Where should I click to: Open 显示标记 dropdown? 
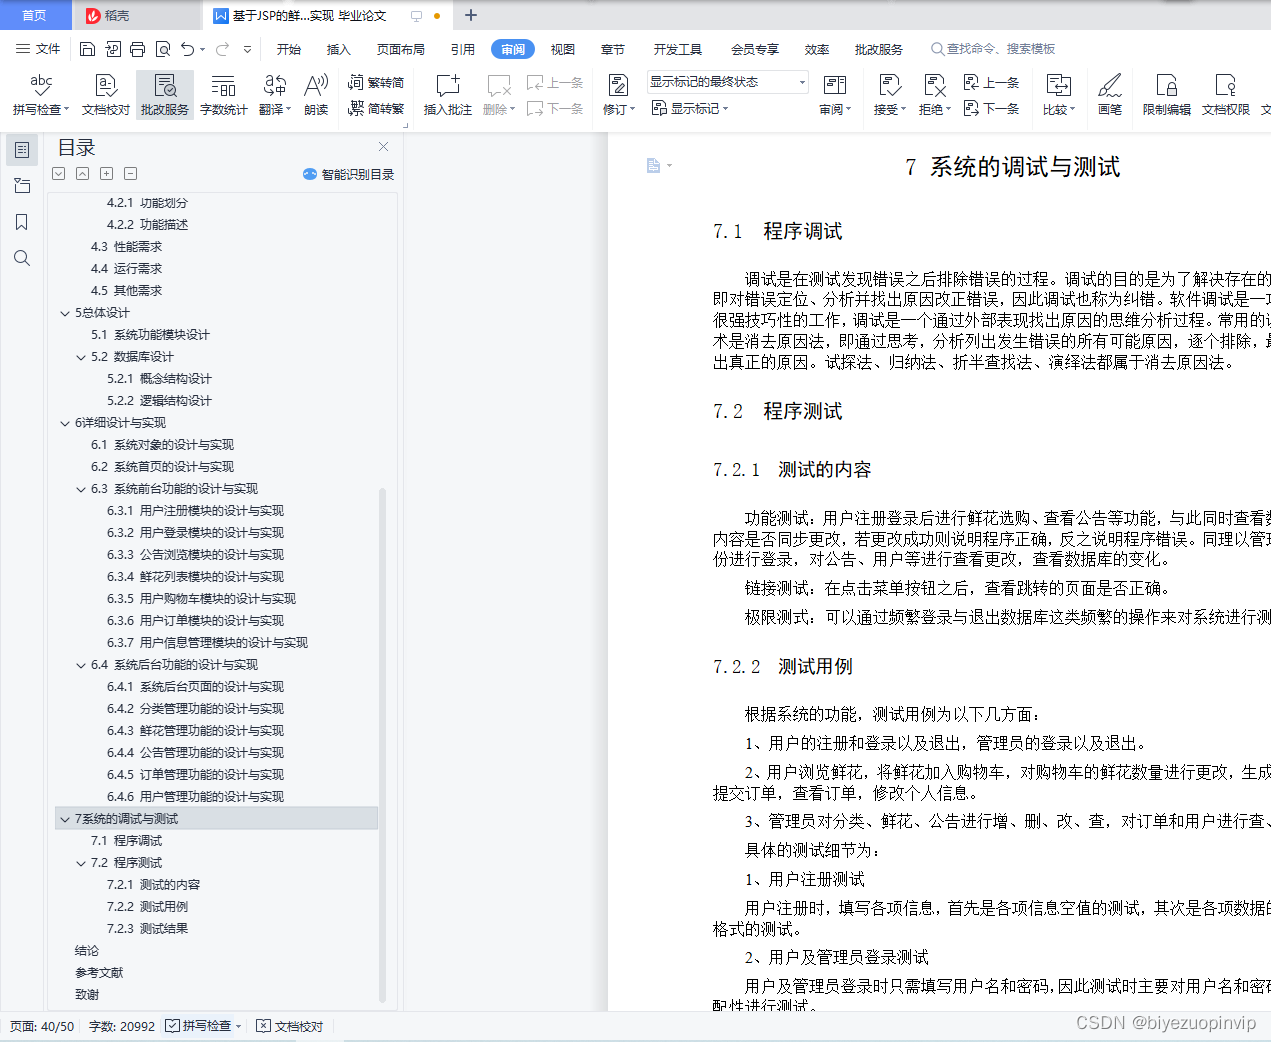(x=690, y=108)
